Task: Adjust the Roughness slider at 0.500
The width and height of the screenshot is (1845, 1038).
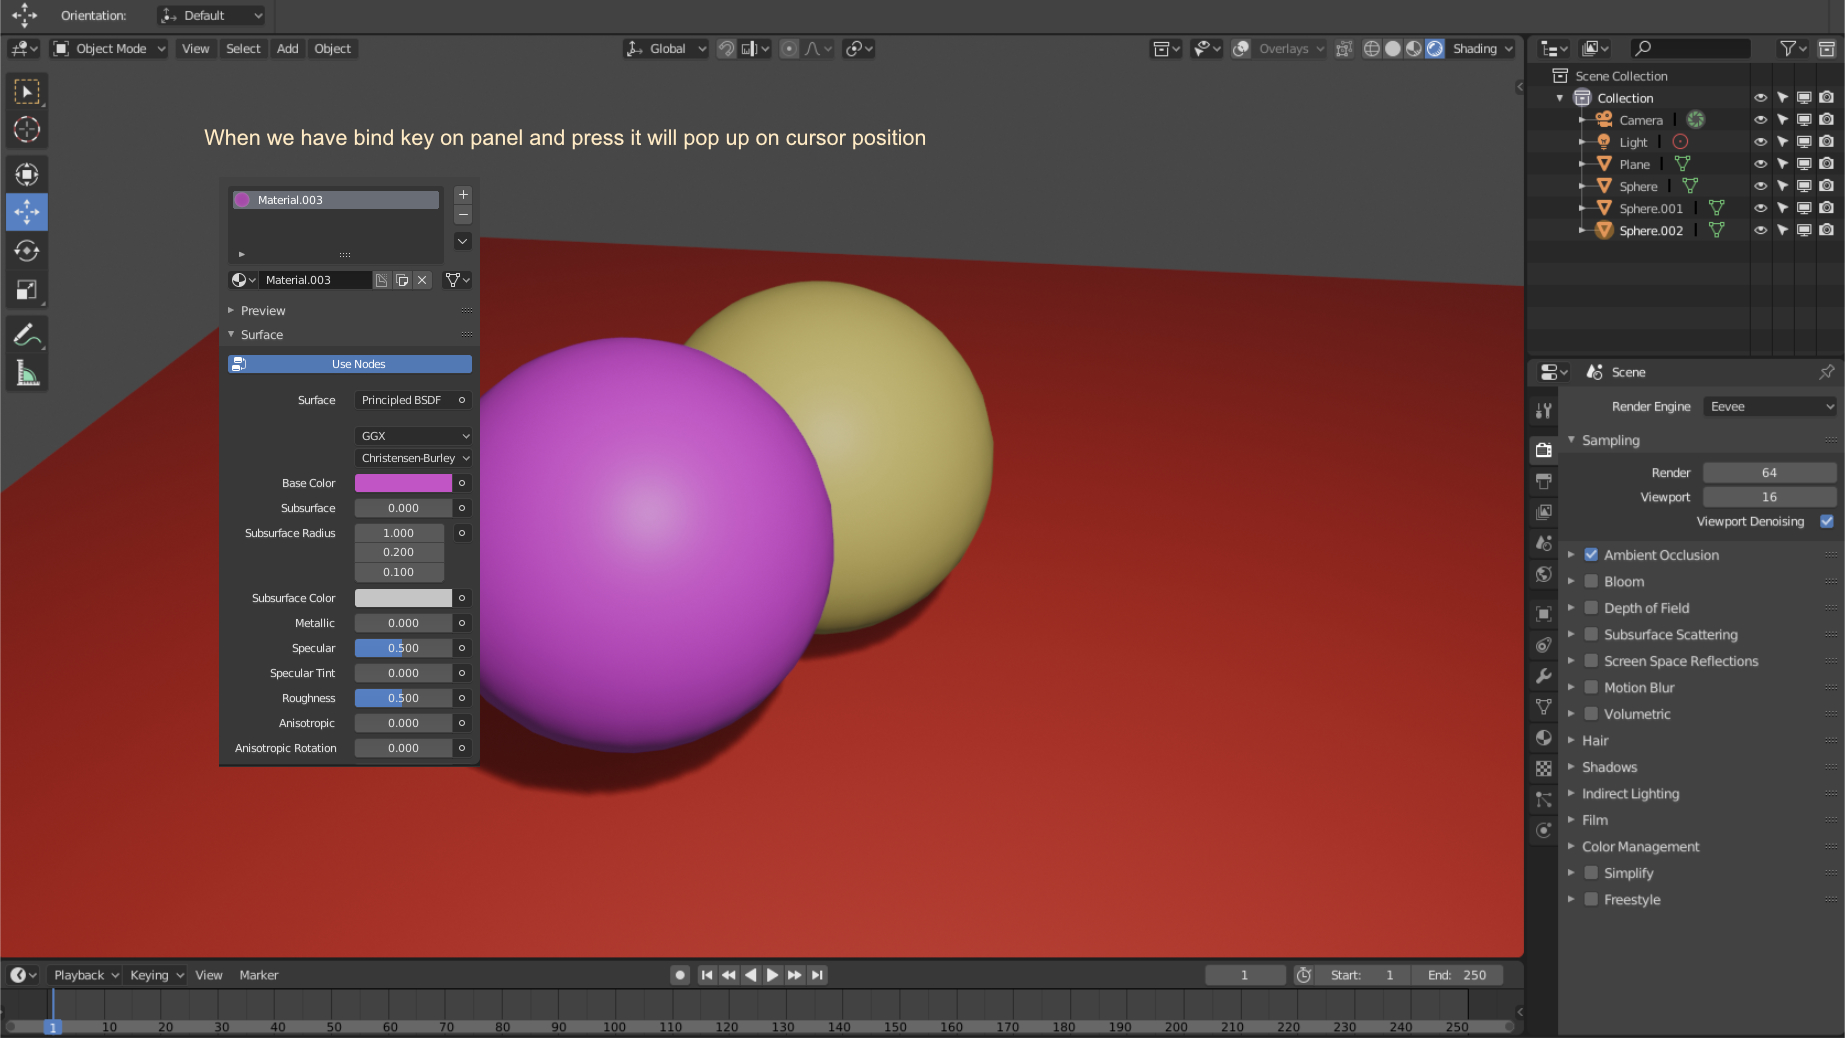Action: coord(403,698)
